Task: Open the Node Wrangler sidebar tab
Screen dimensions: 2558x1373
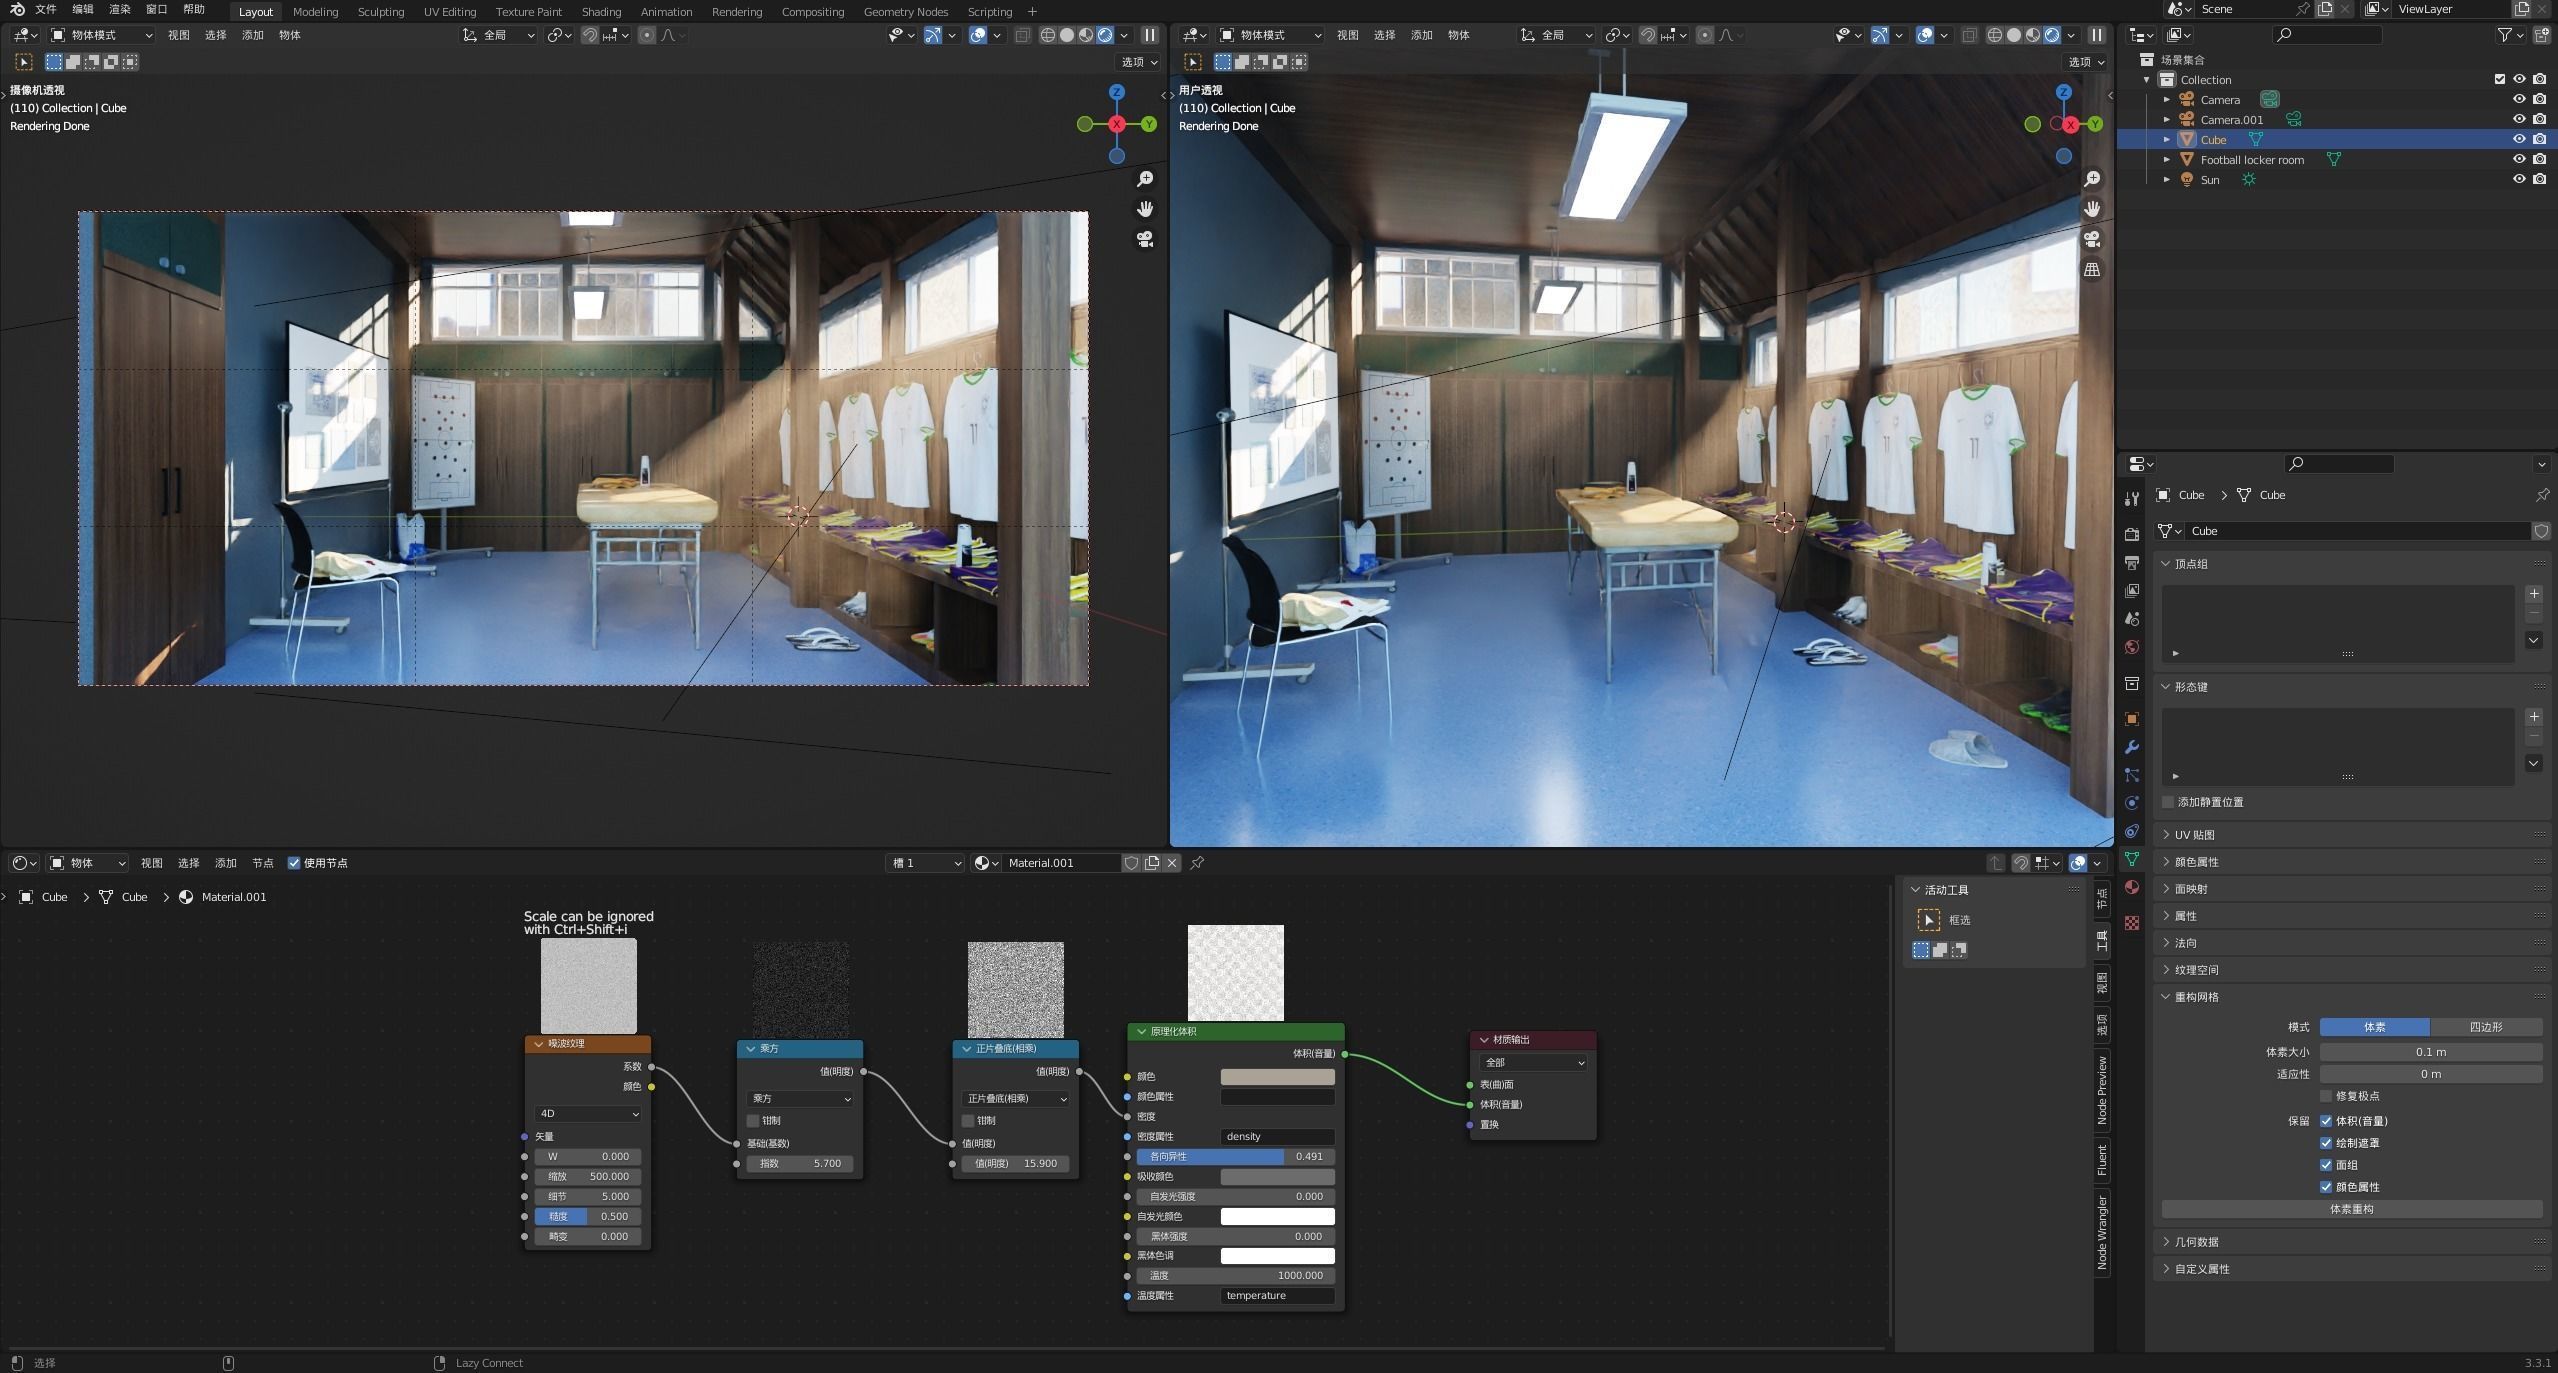Action: coord(2102,1232)
